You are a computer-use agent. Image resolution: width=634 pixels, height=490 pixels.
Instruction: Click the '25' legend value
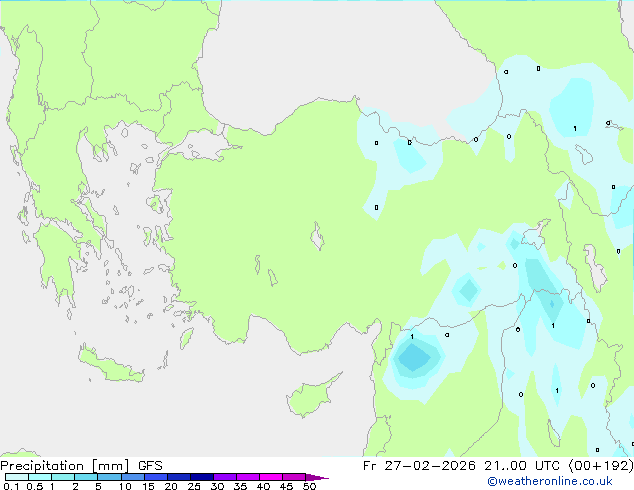point(194,486)
